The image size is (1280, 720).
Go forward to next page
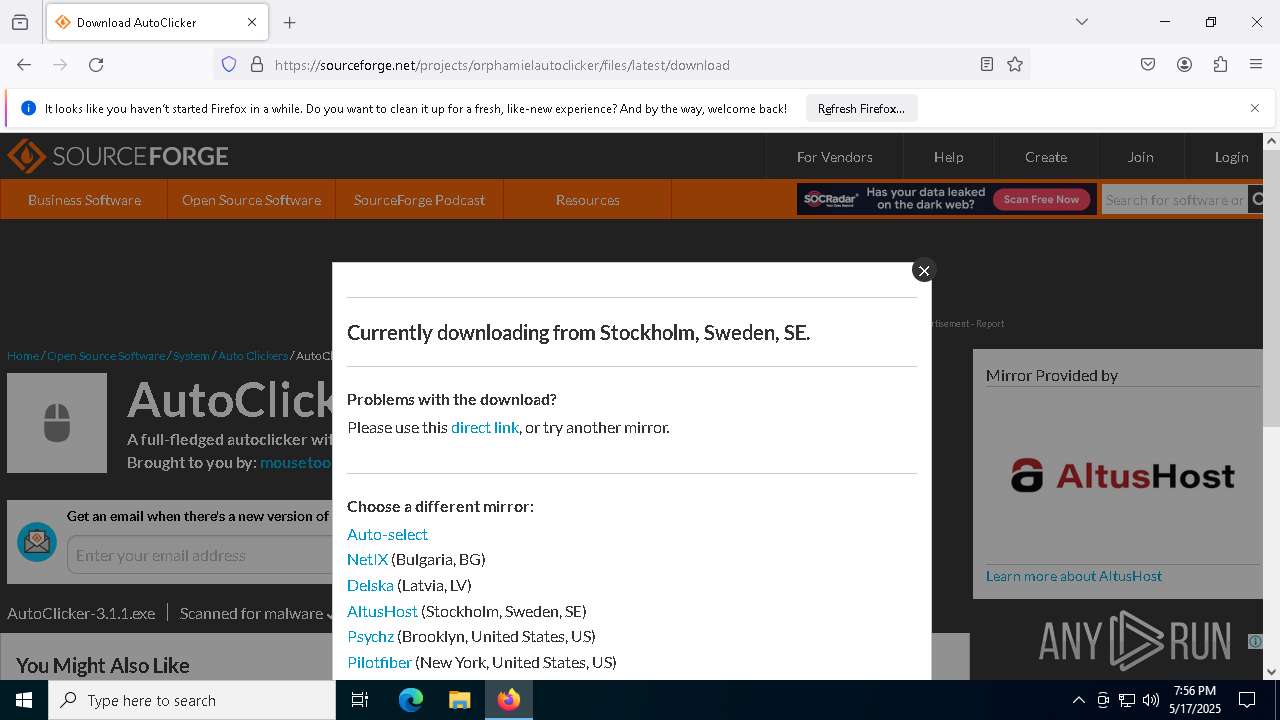click(60, 65)
